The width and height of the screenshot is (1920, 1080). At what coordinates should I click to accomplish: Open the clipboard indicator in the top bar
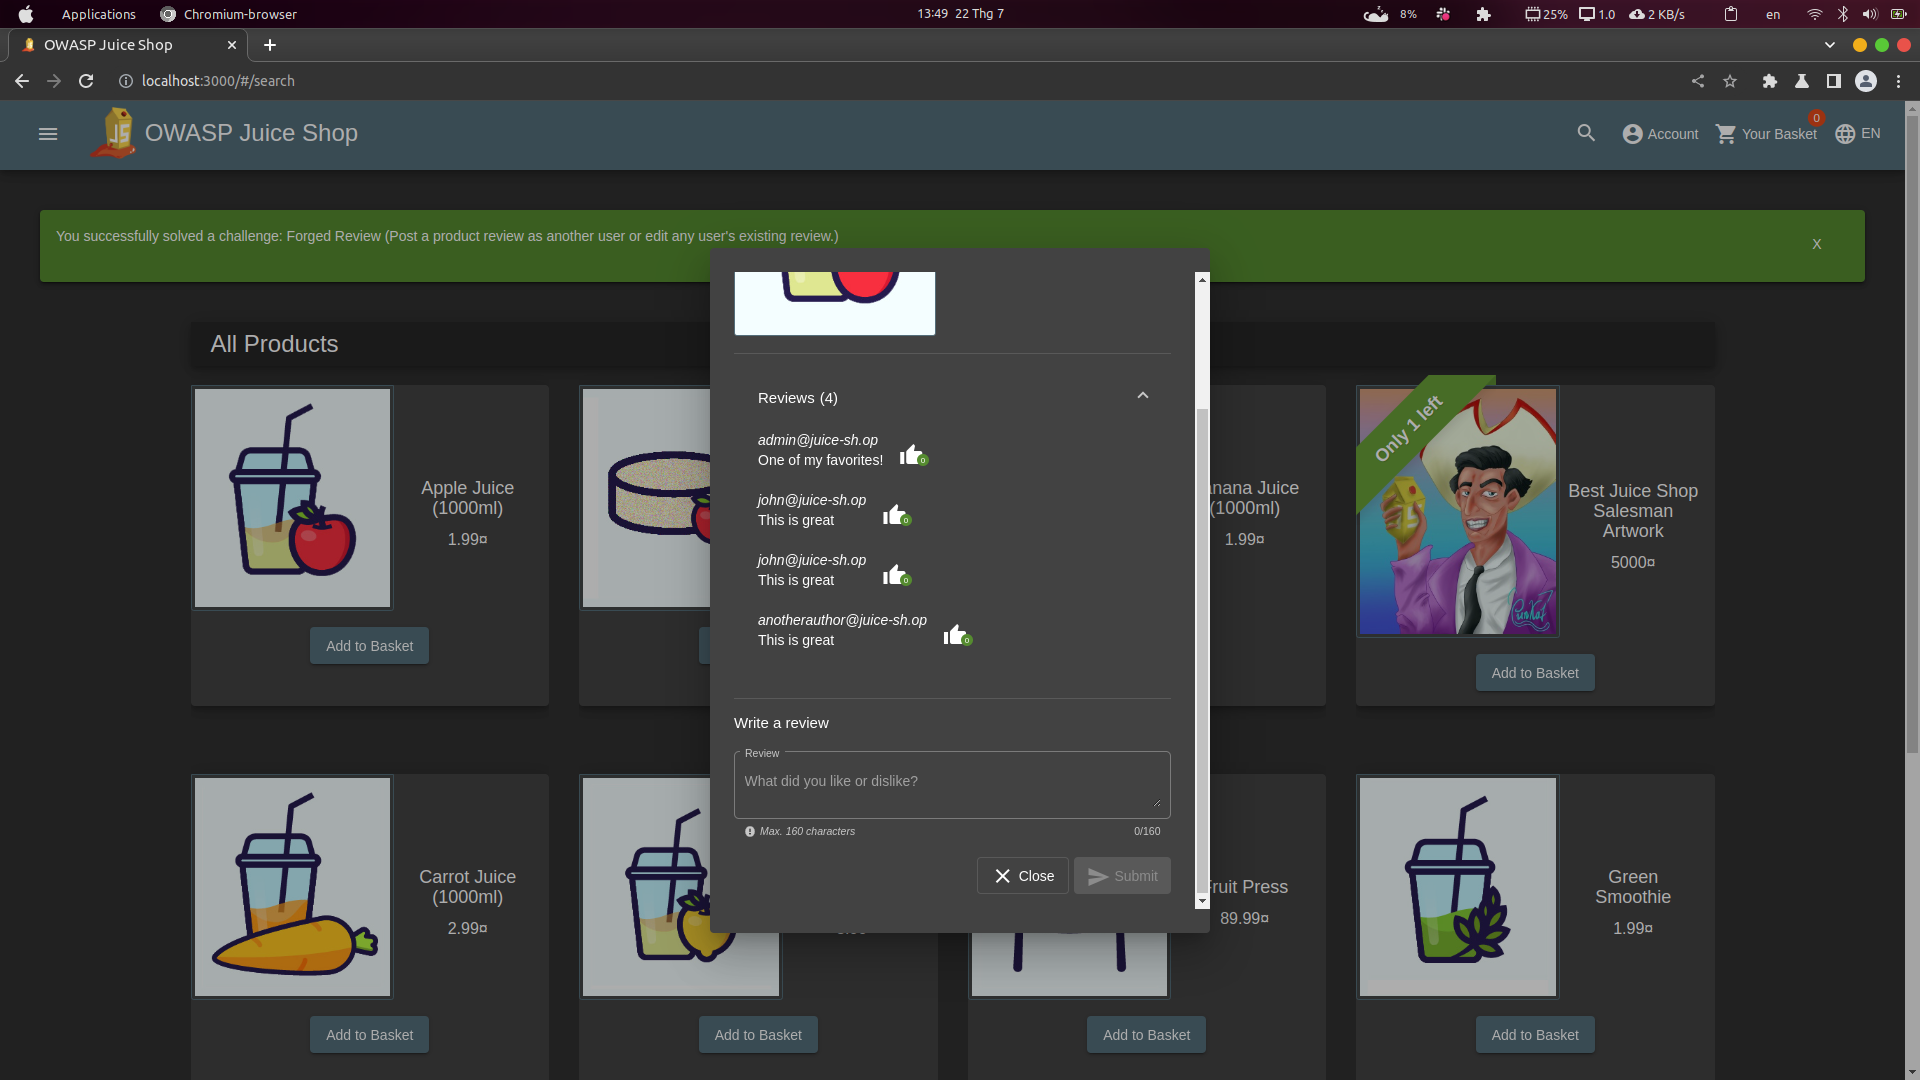pyautogui.click(x=1731, y=14)
